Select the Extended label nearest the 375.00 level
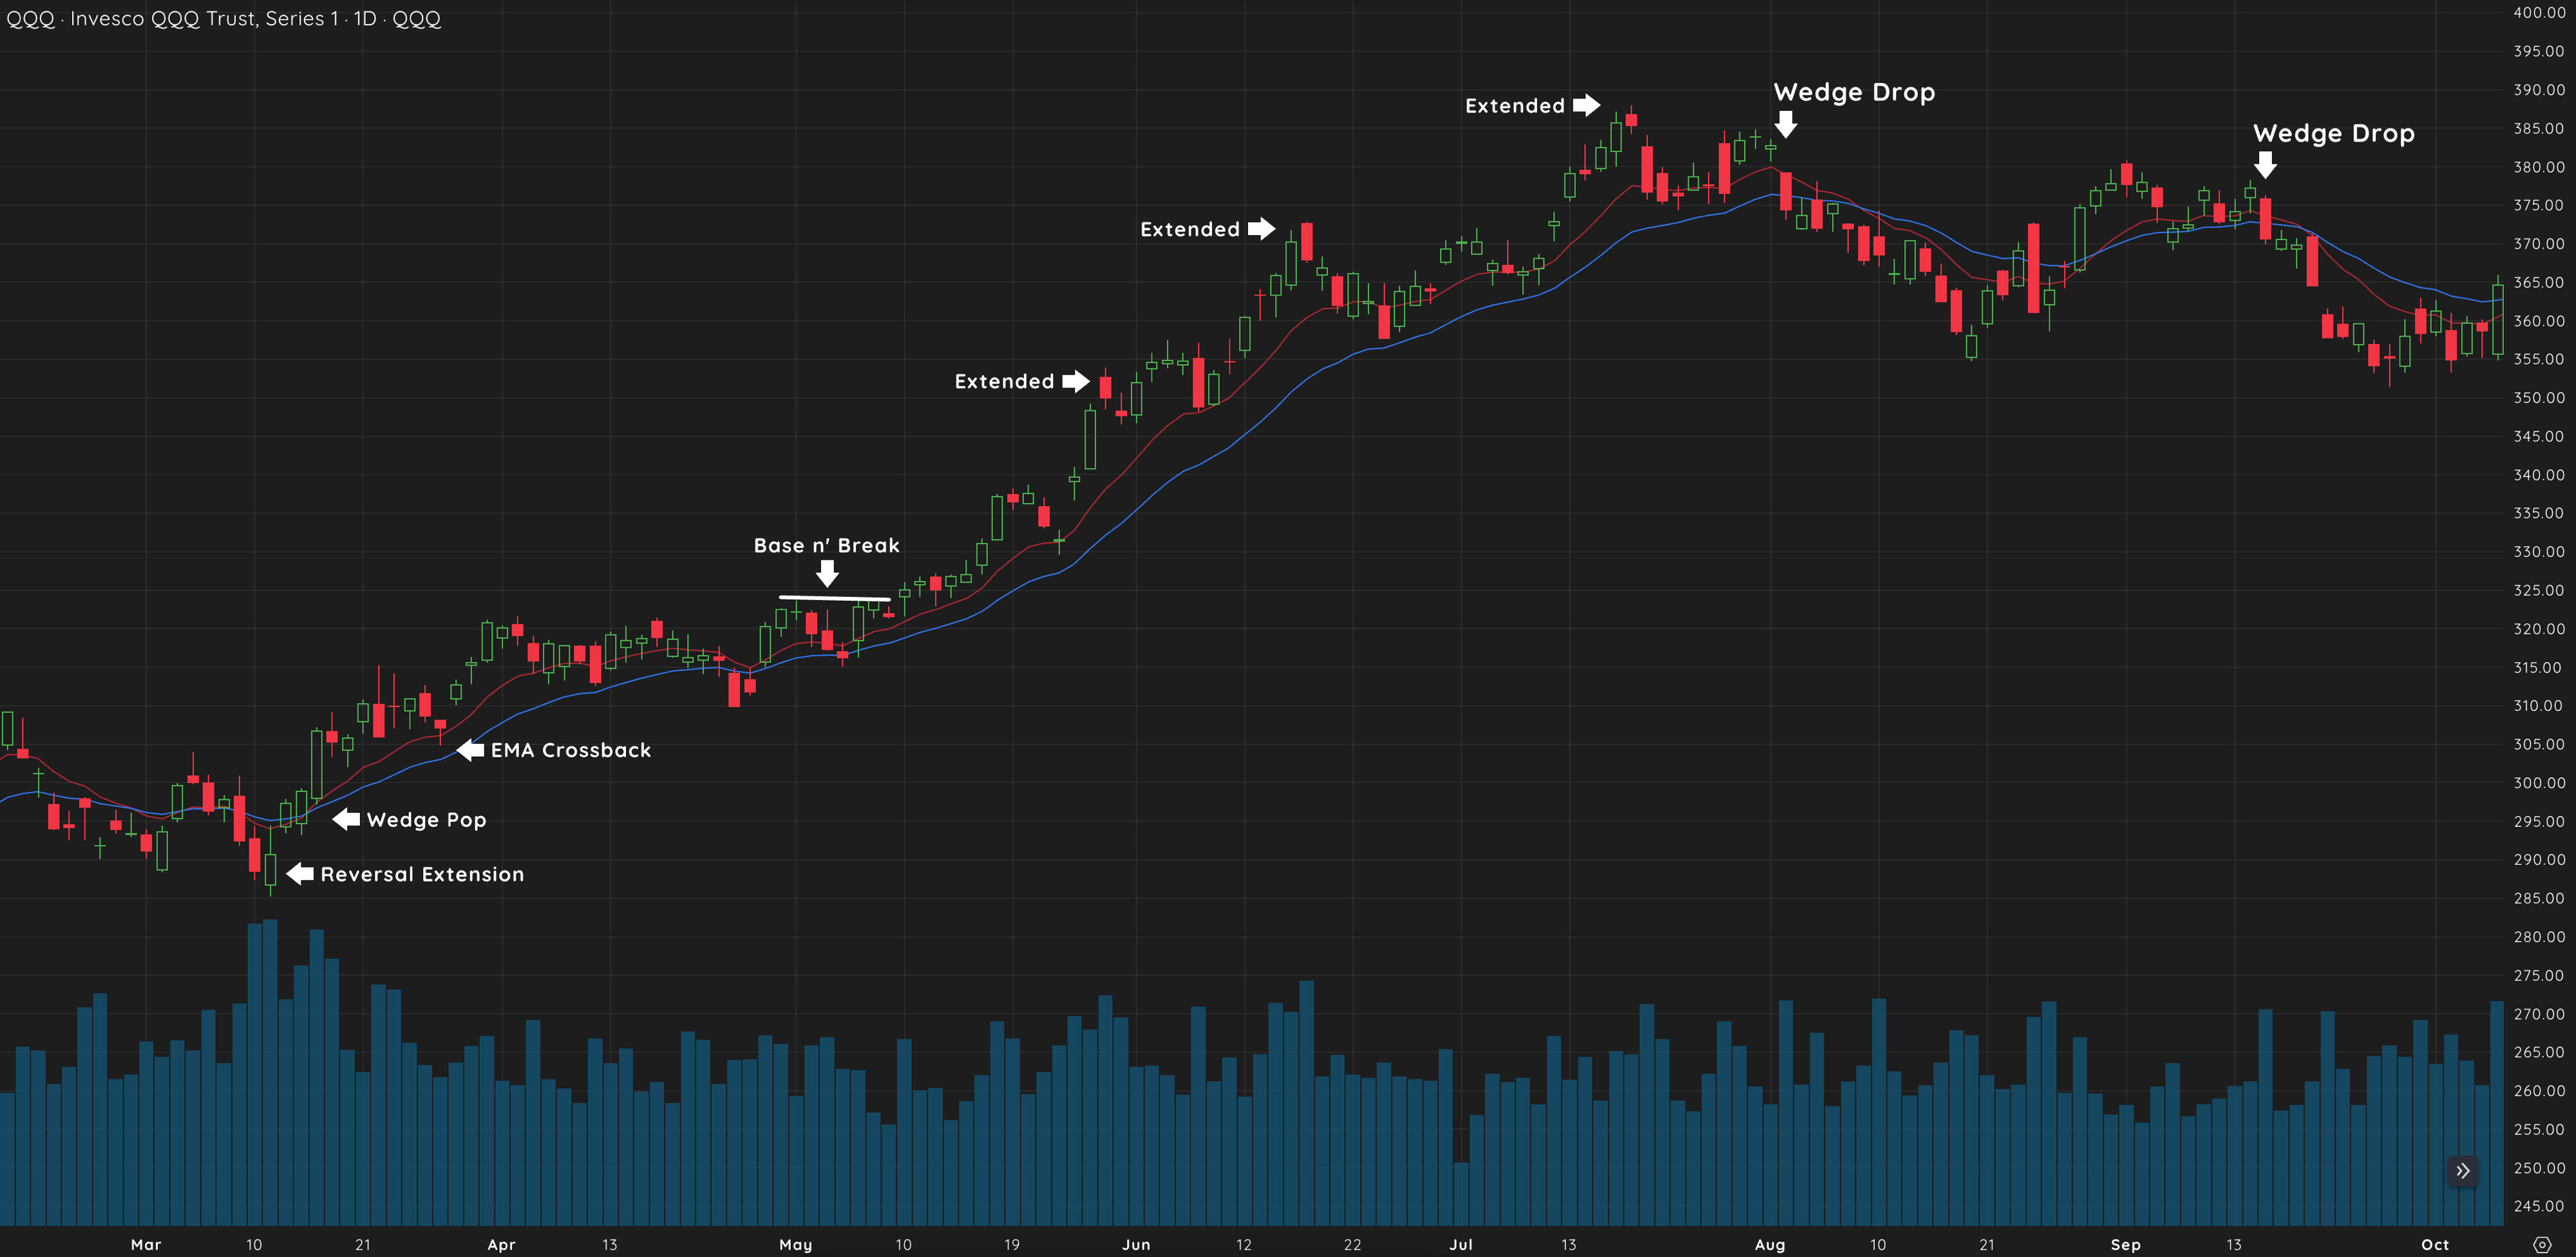The image size is (2576, 1257). pos(1190,229)
